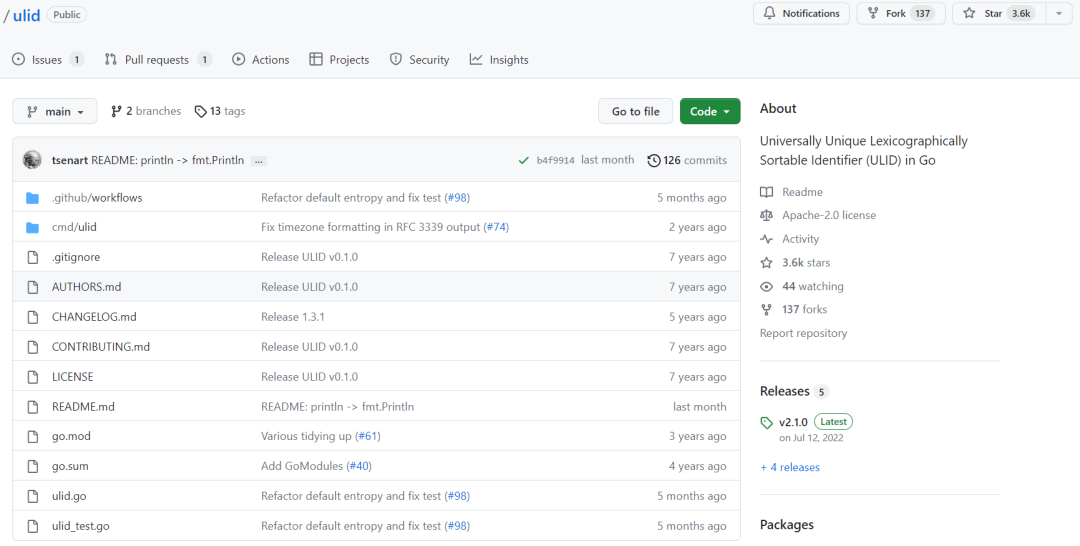Open tsenart author link
1080x546 pixels.
70,160
